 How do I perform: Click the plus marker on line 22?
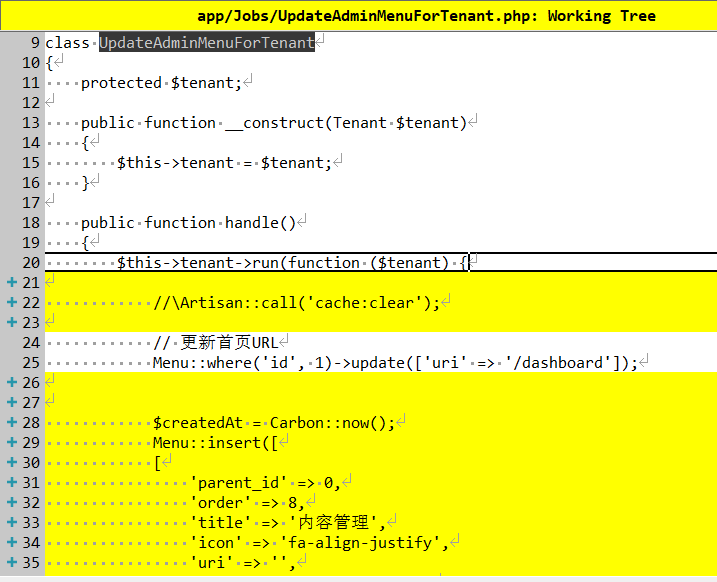click(12, 303)
